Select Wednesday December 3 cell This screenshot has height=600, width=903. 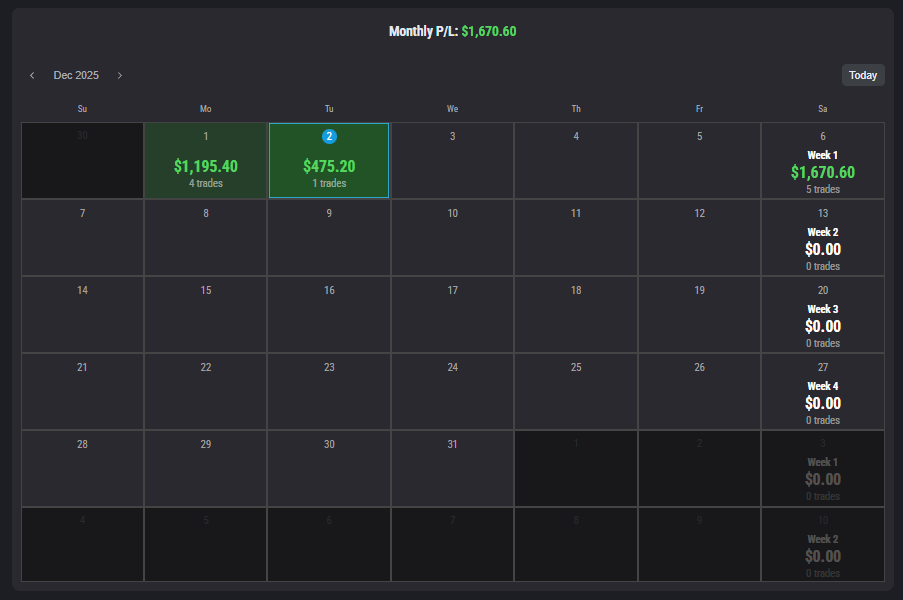(452, 161)
